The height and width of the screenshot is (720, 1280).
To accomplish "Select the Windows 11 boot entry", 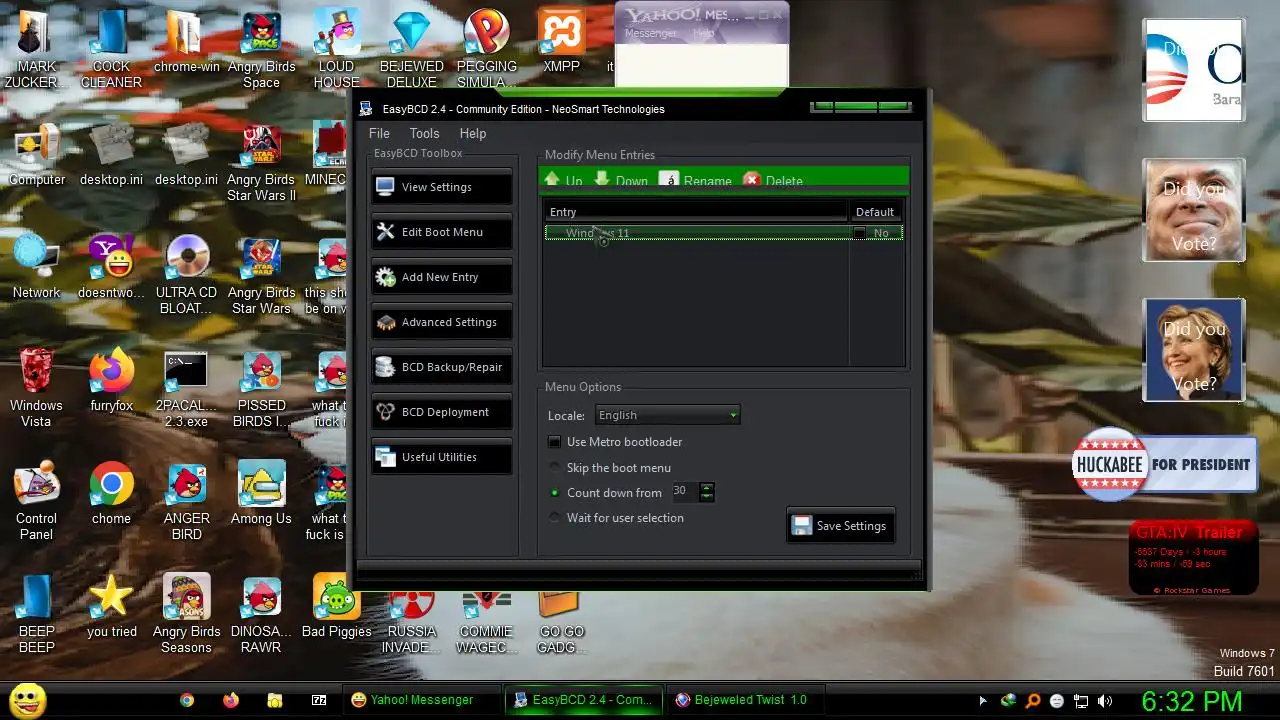I will (x=723, y=233).
